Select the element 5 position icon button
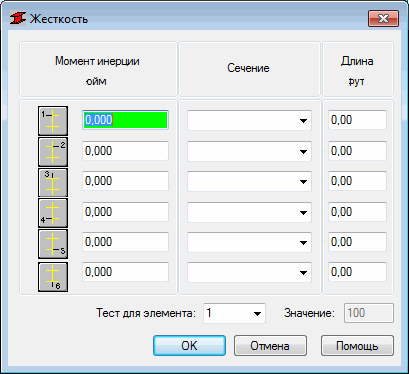Screen dimensions: 409x374 [53, 244]
